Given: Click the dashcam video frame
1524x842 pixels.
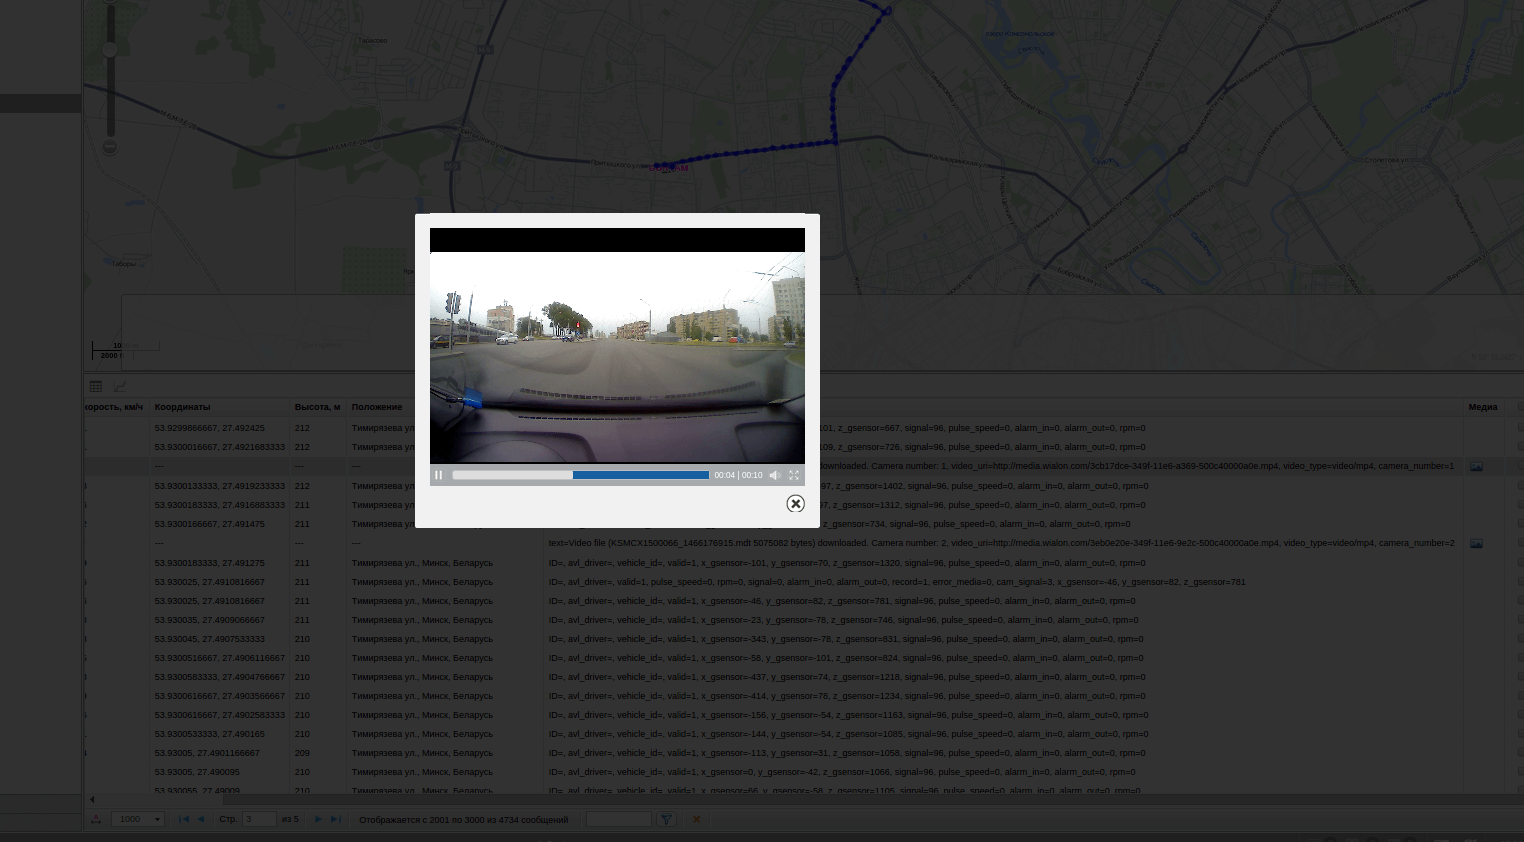Looking at the screenshot, I should coord(617,357).
